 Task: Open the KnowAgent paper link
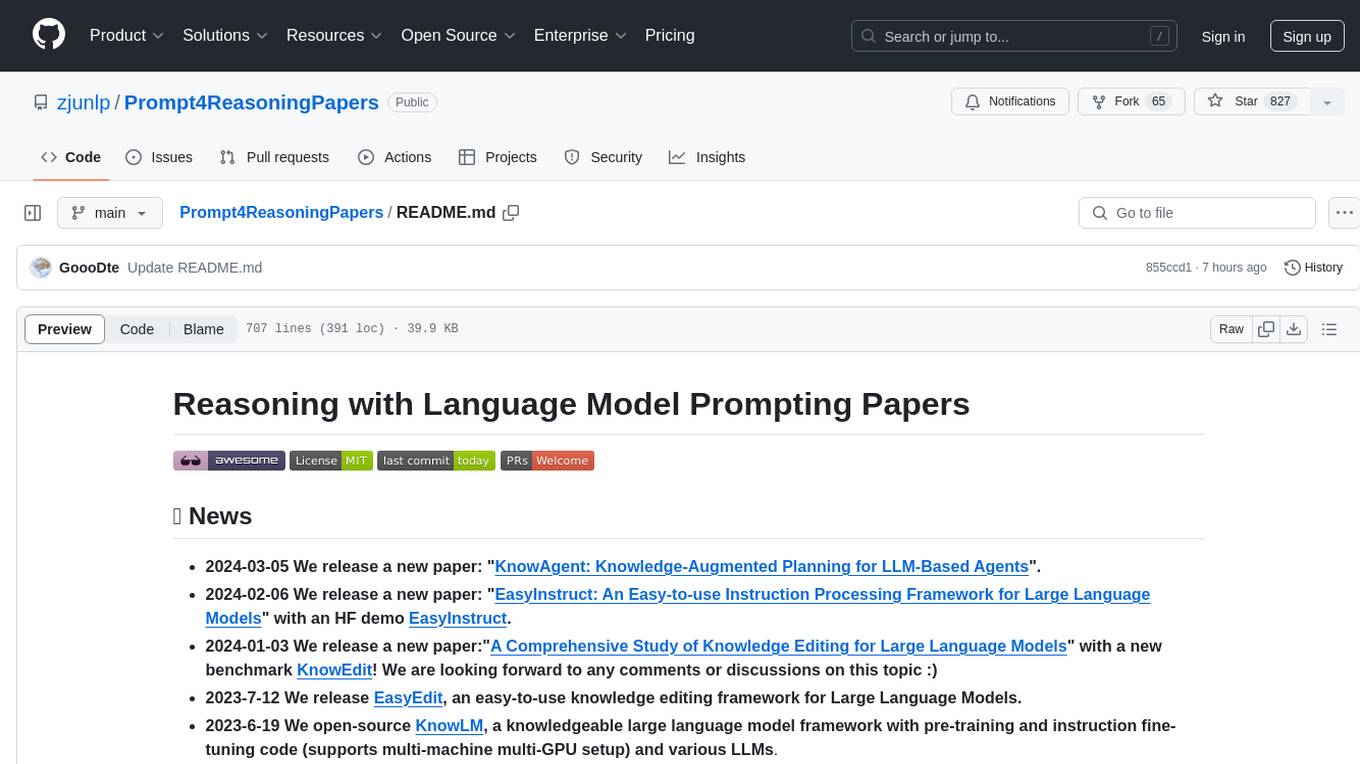coord(762,566)
